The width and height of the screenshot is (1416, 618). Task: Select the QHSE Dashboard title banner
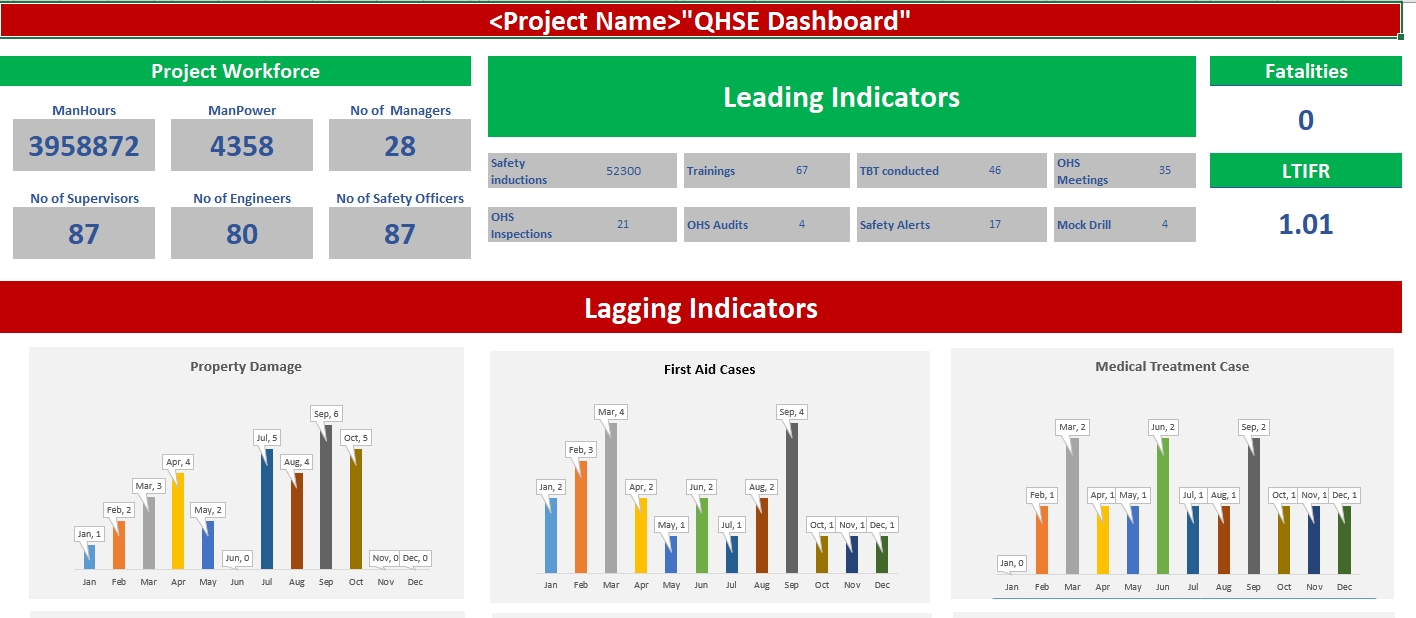click(x=700, y=21)
